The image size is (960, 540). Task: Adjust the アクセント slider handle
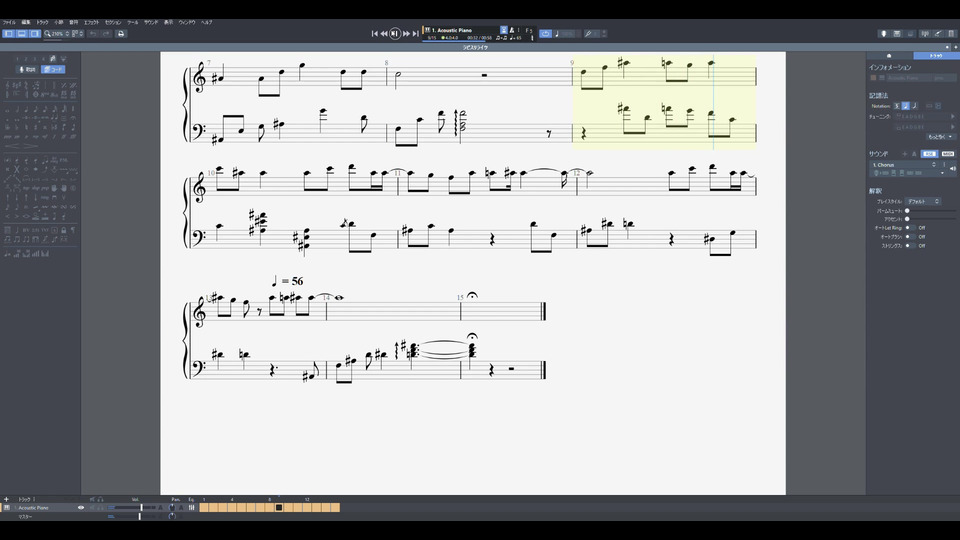click(907, 219)
